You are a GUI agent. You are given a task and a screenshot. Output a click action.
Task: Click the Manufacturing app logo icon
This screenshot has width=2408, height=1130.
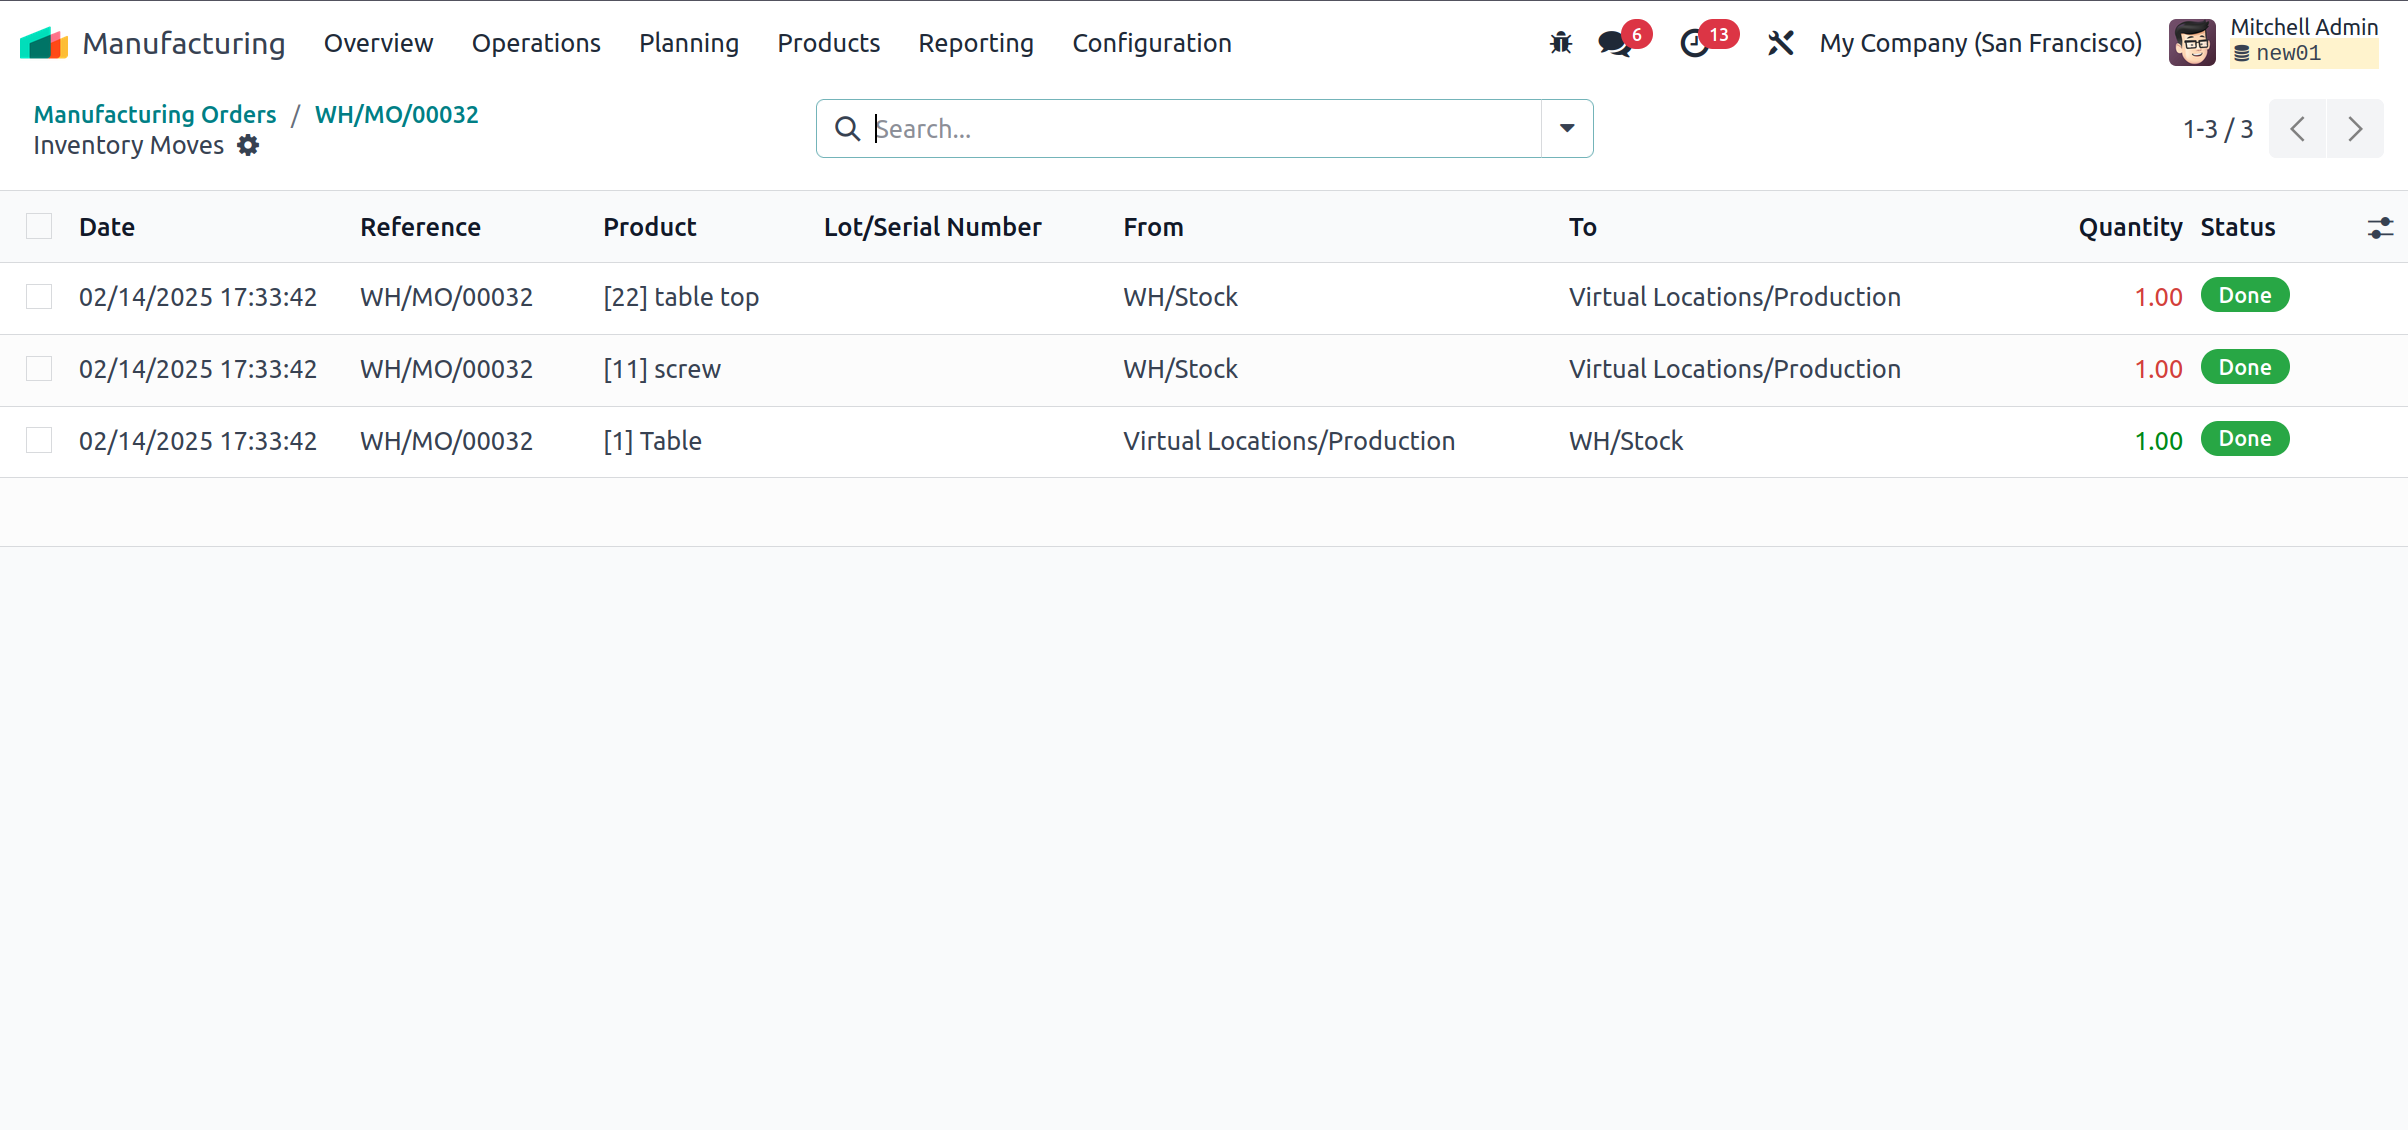[44, 43]
